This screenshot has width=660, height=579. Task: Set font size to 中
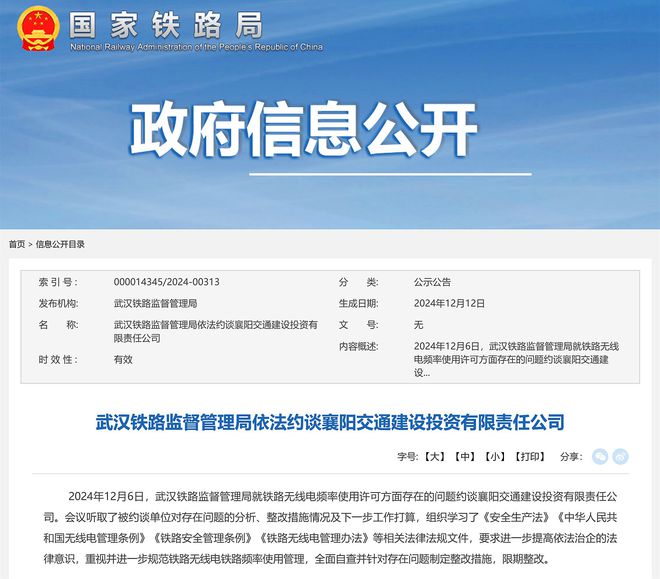pos(465,457)
